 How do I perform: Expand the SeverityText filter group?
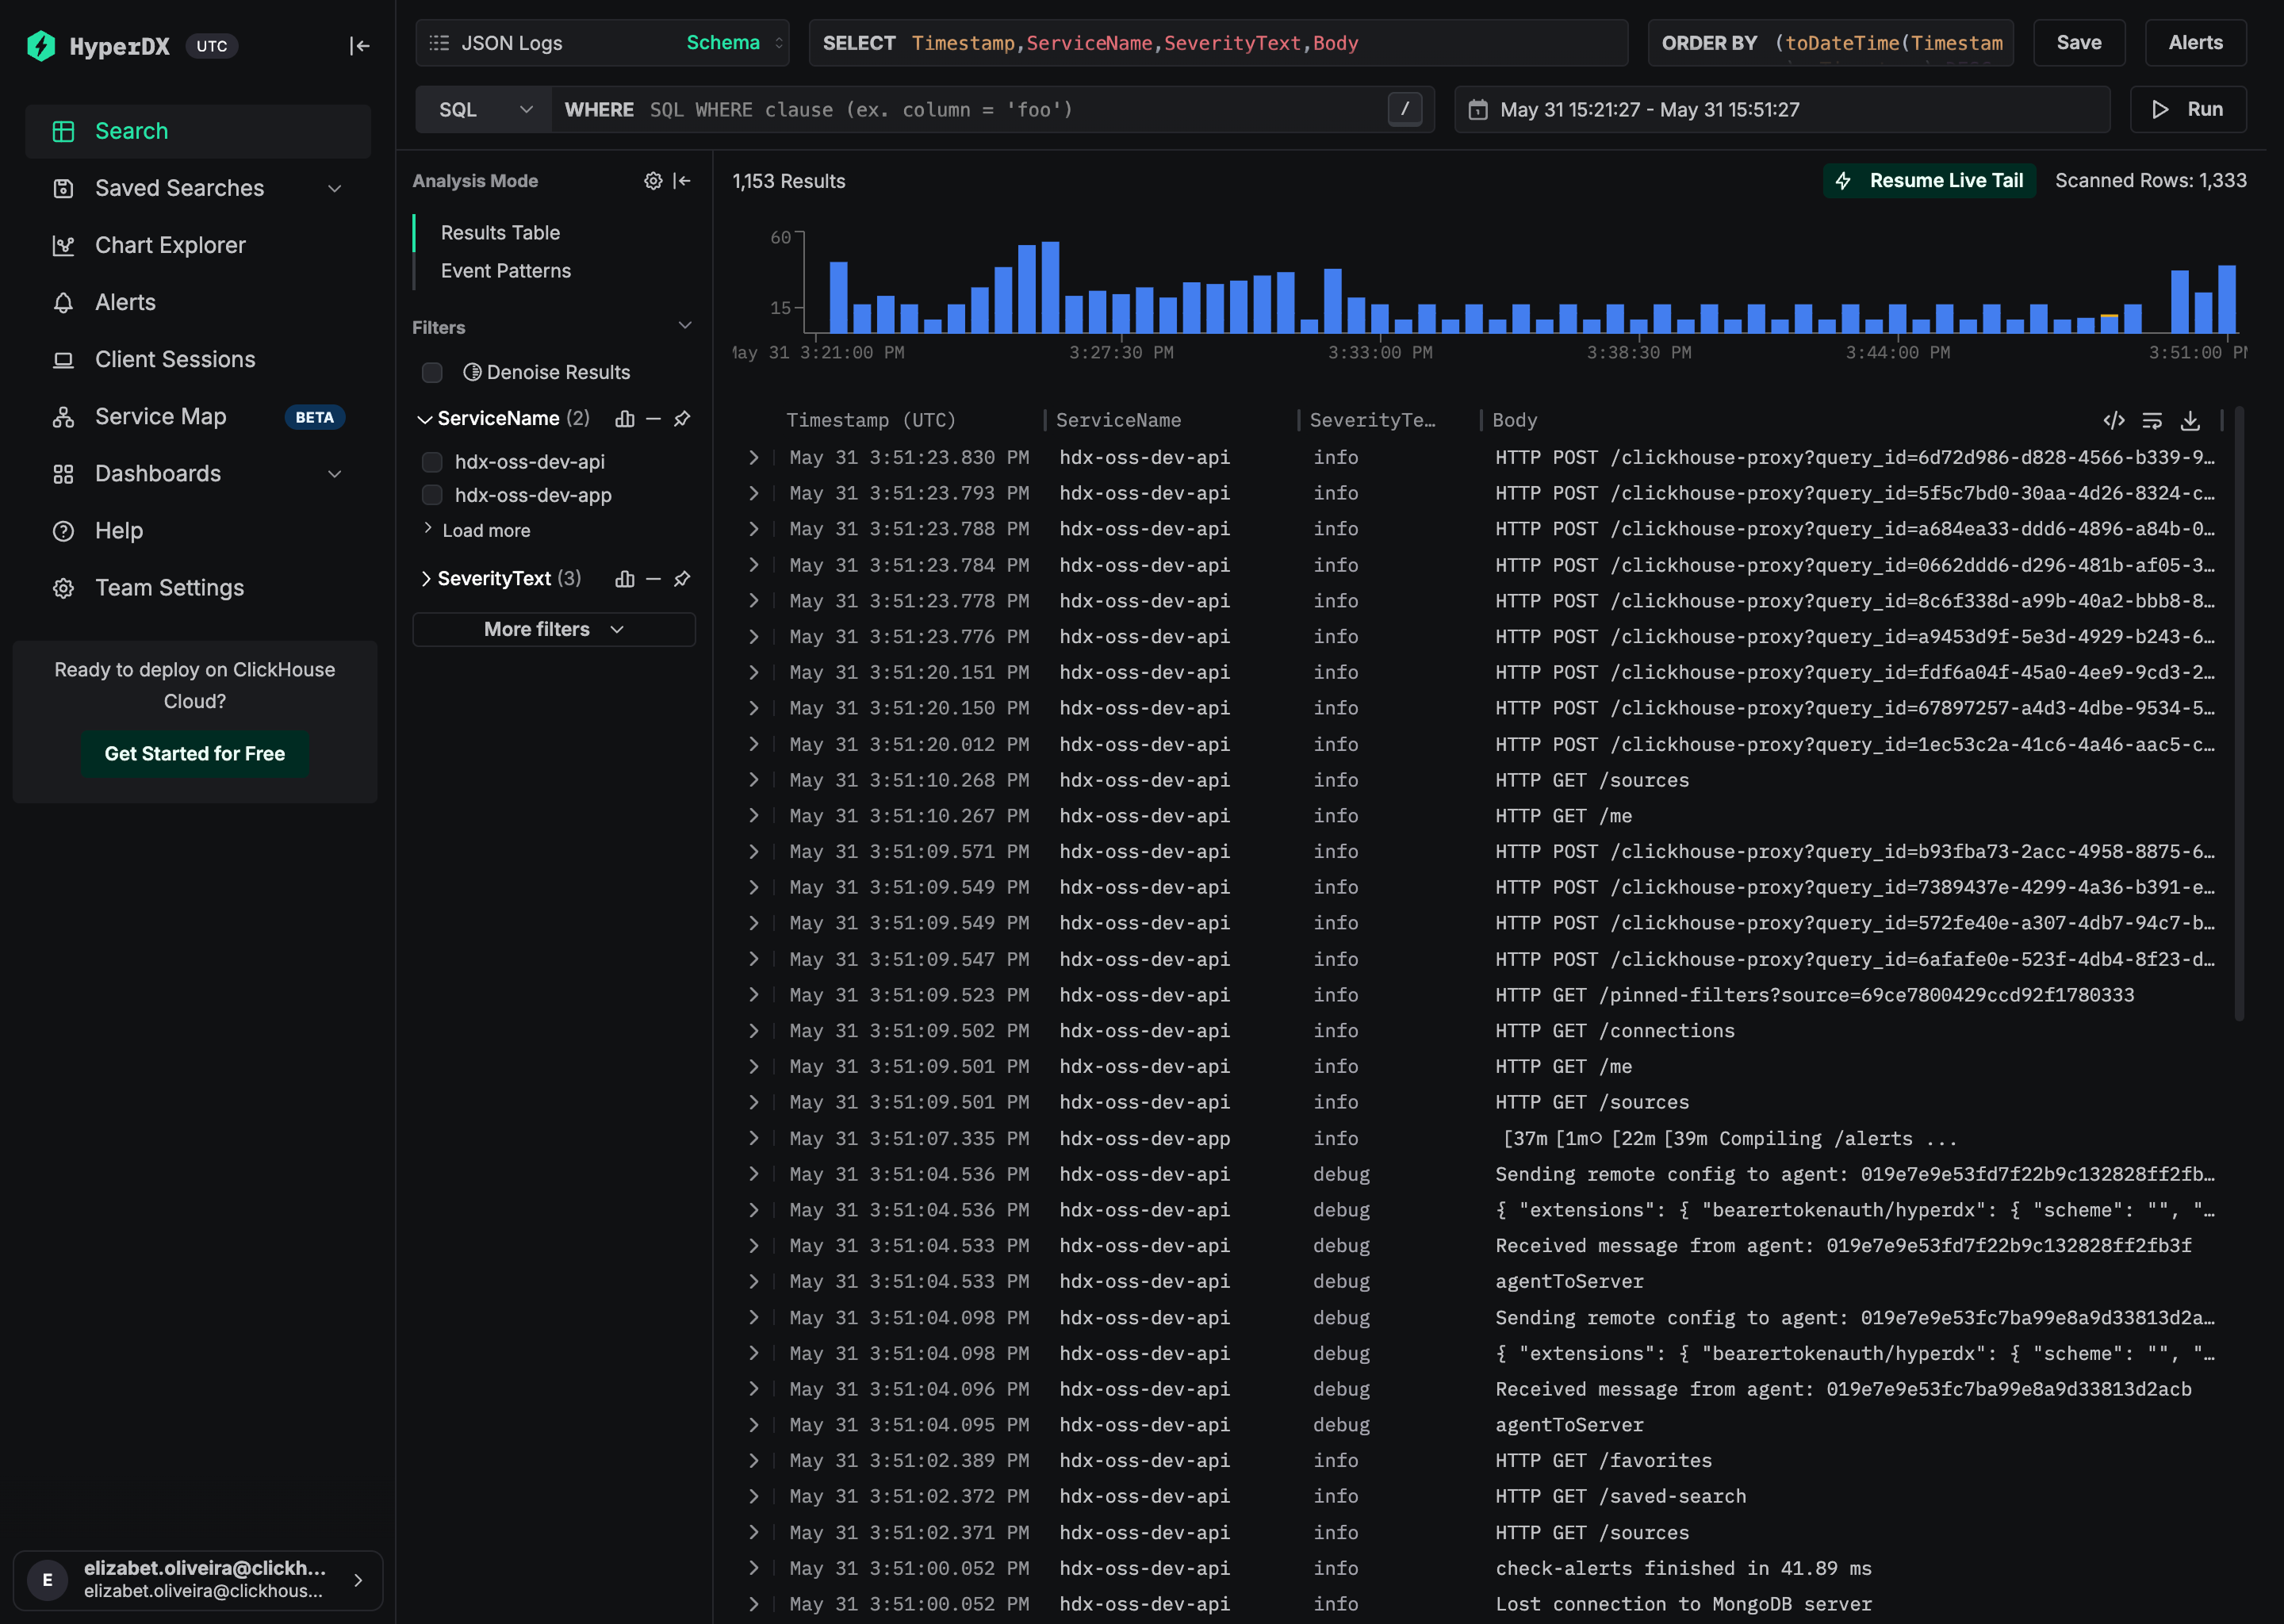click(426, 579)
